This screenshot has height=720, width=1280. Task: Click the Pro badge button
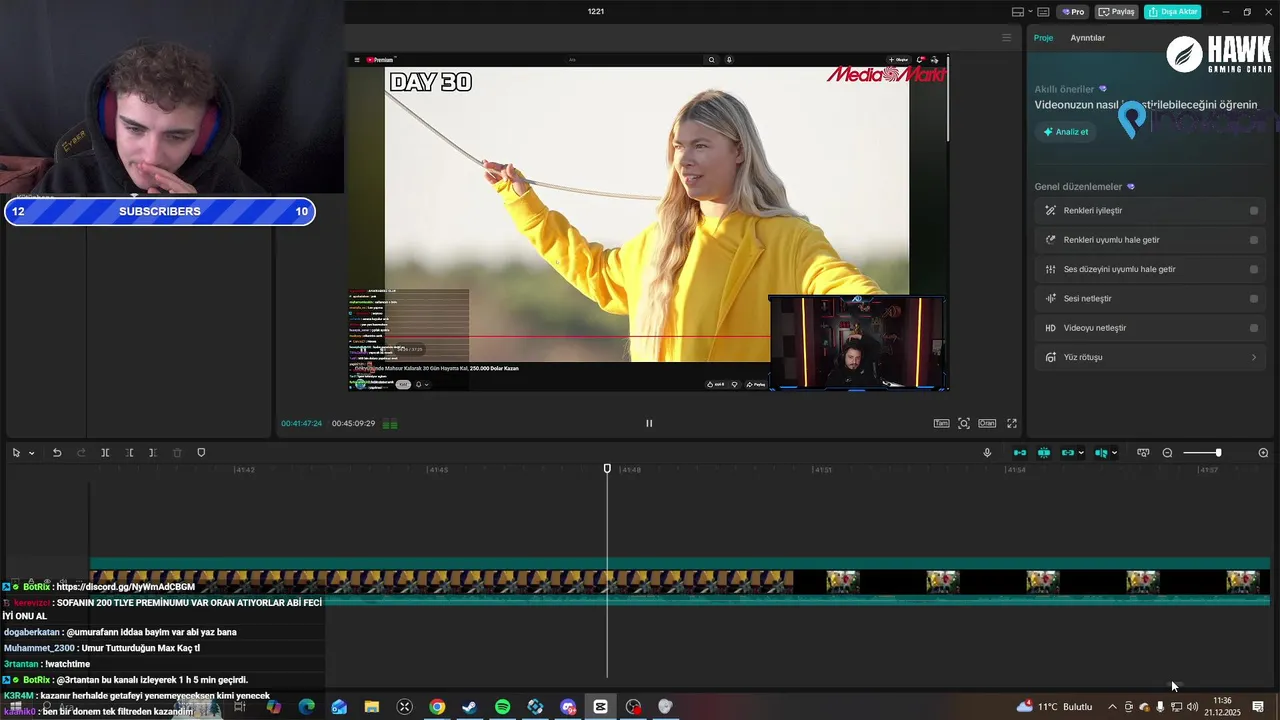click(x=1073, y=12)
